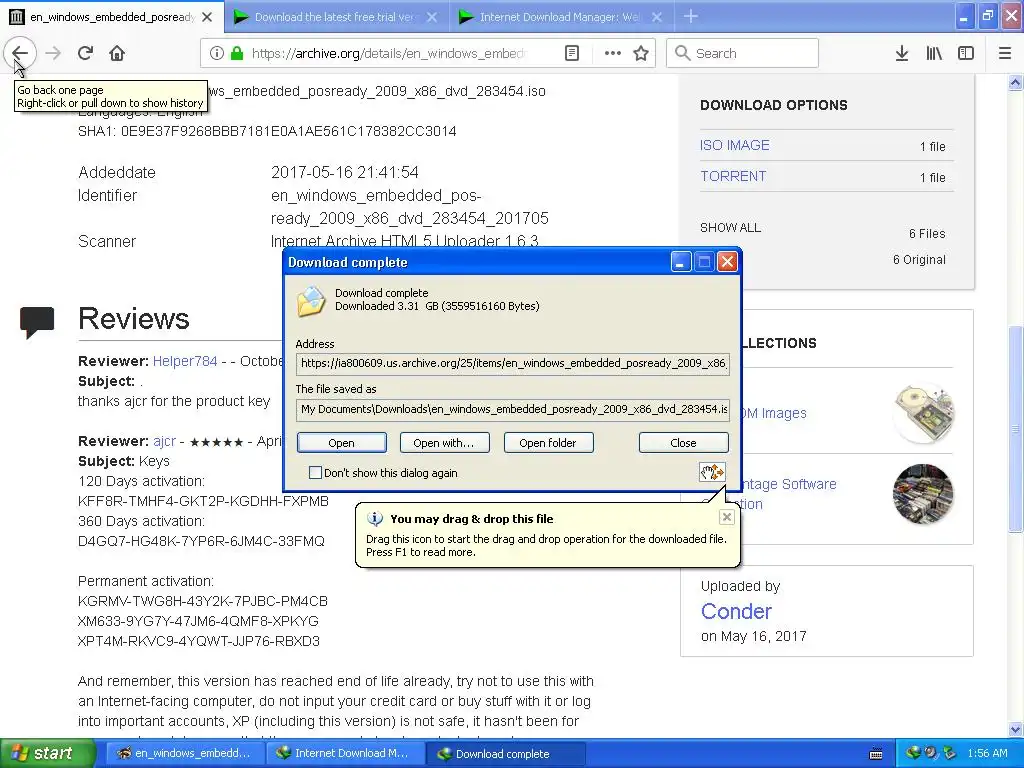The width and height of the screenshot is (1024, 768).
Task: Show site information icon in address bar
Action: click(217, 53)
